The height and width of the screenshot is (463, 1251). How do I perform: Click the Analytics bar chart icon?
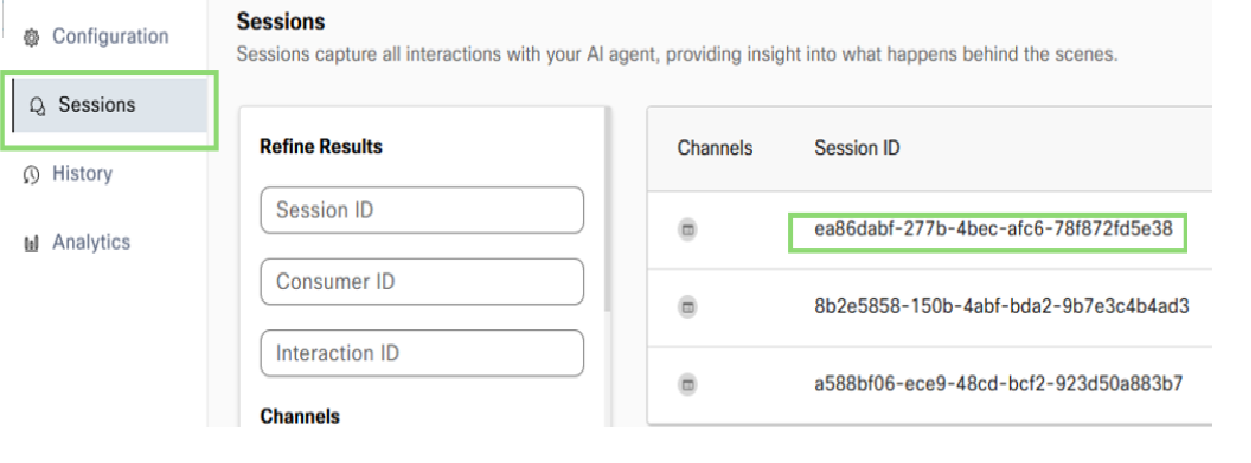tap(31, 243)
